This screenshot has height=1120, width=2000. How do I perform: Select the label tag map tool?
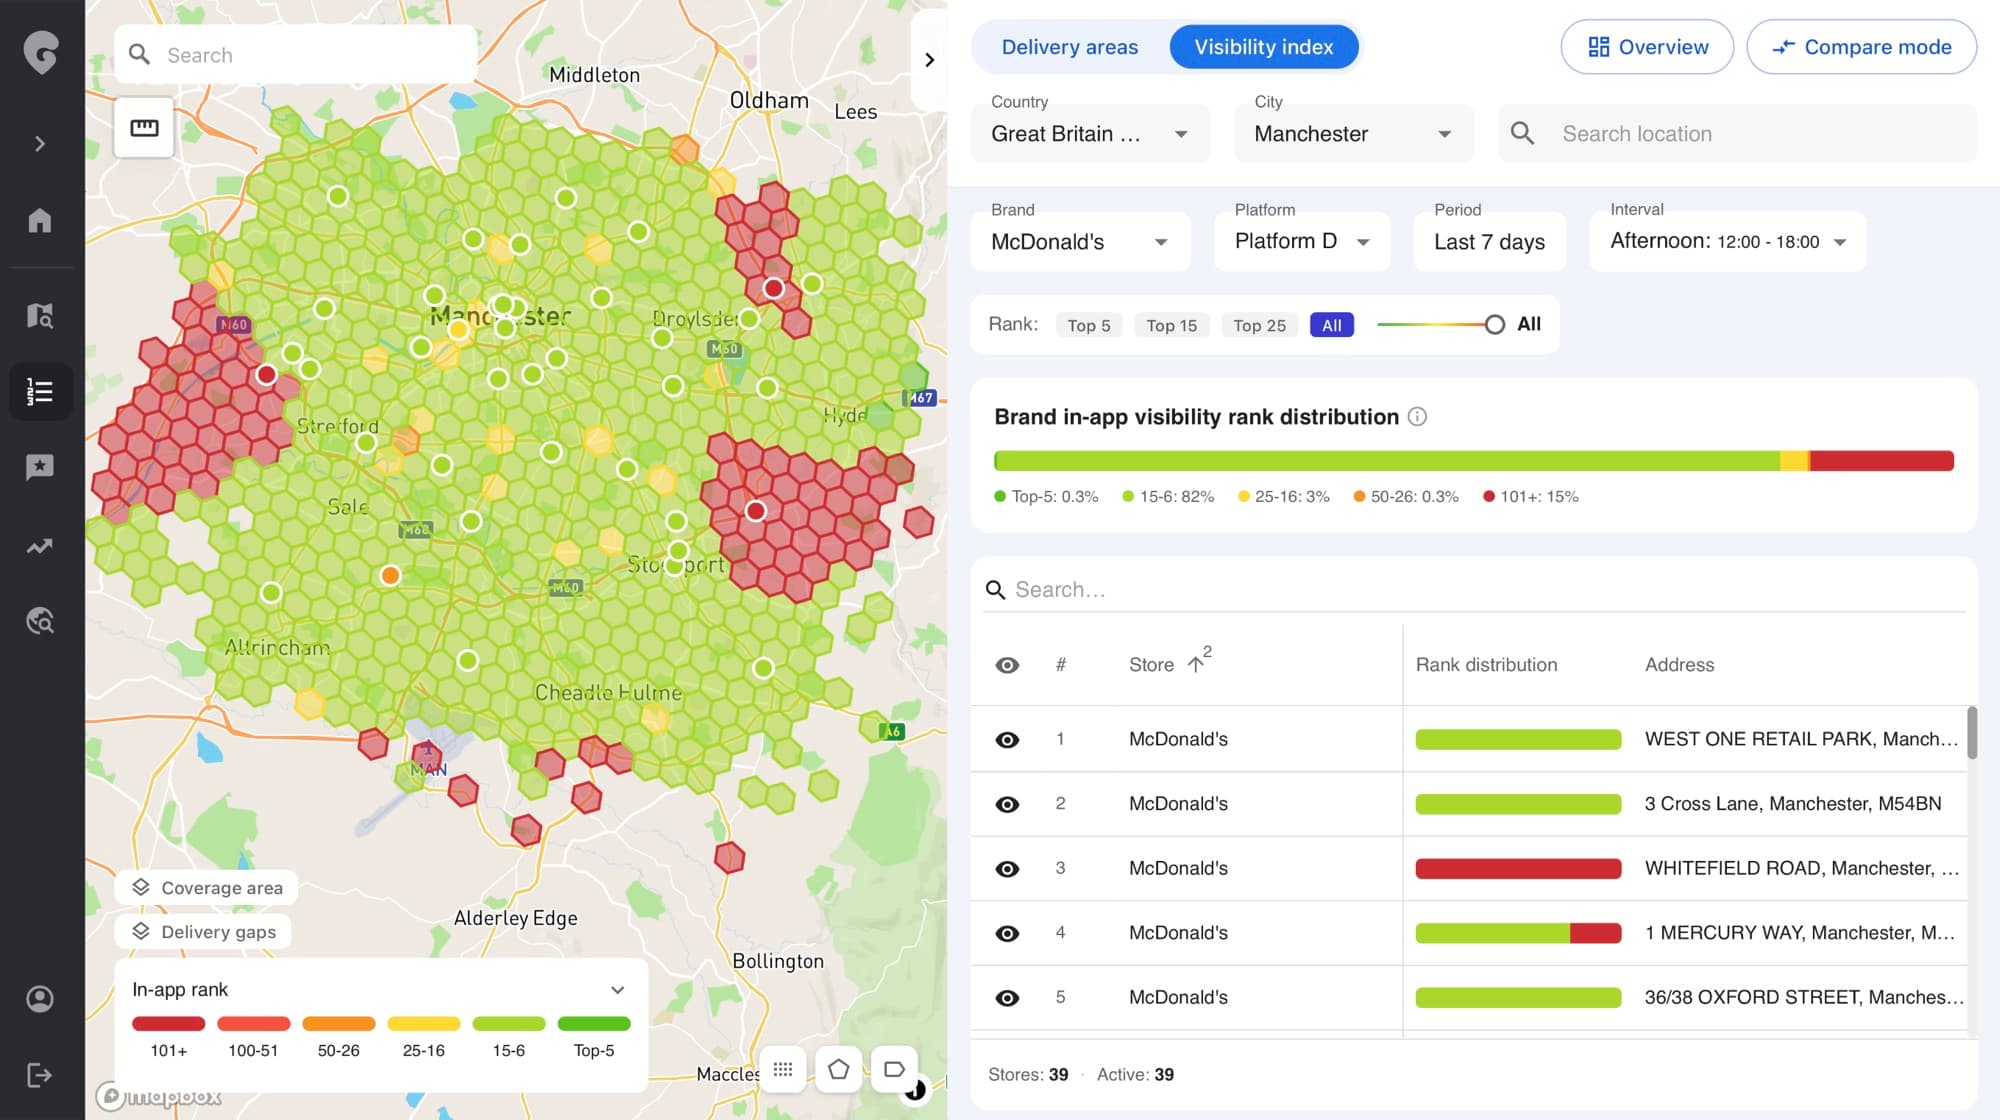click(x=895, y=1069)
